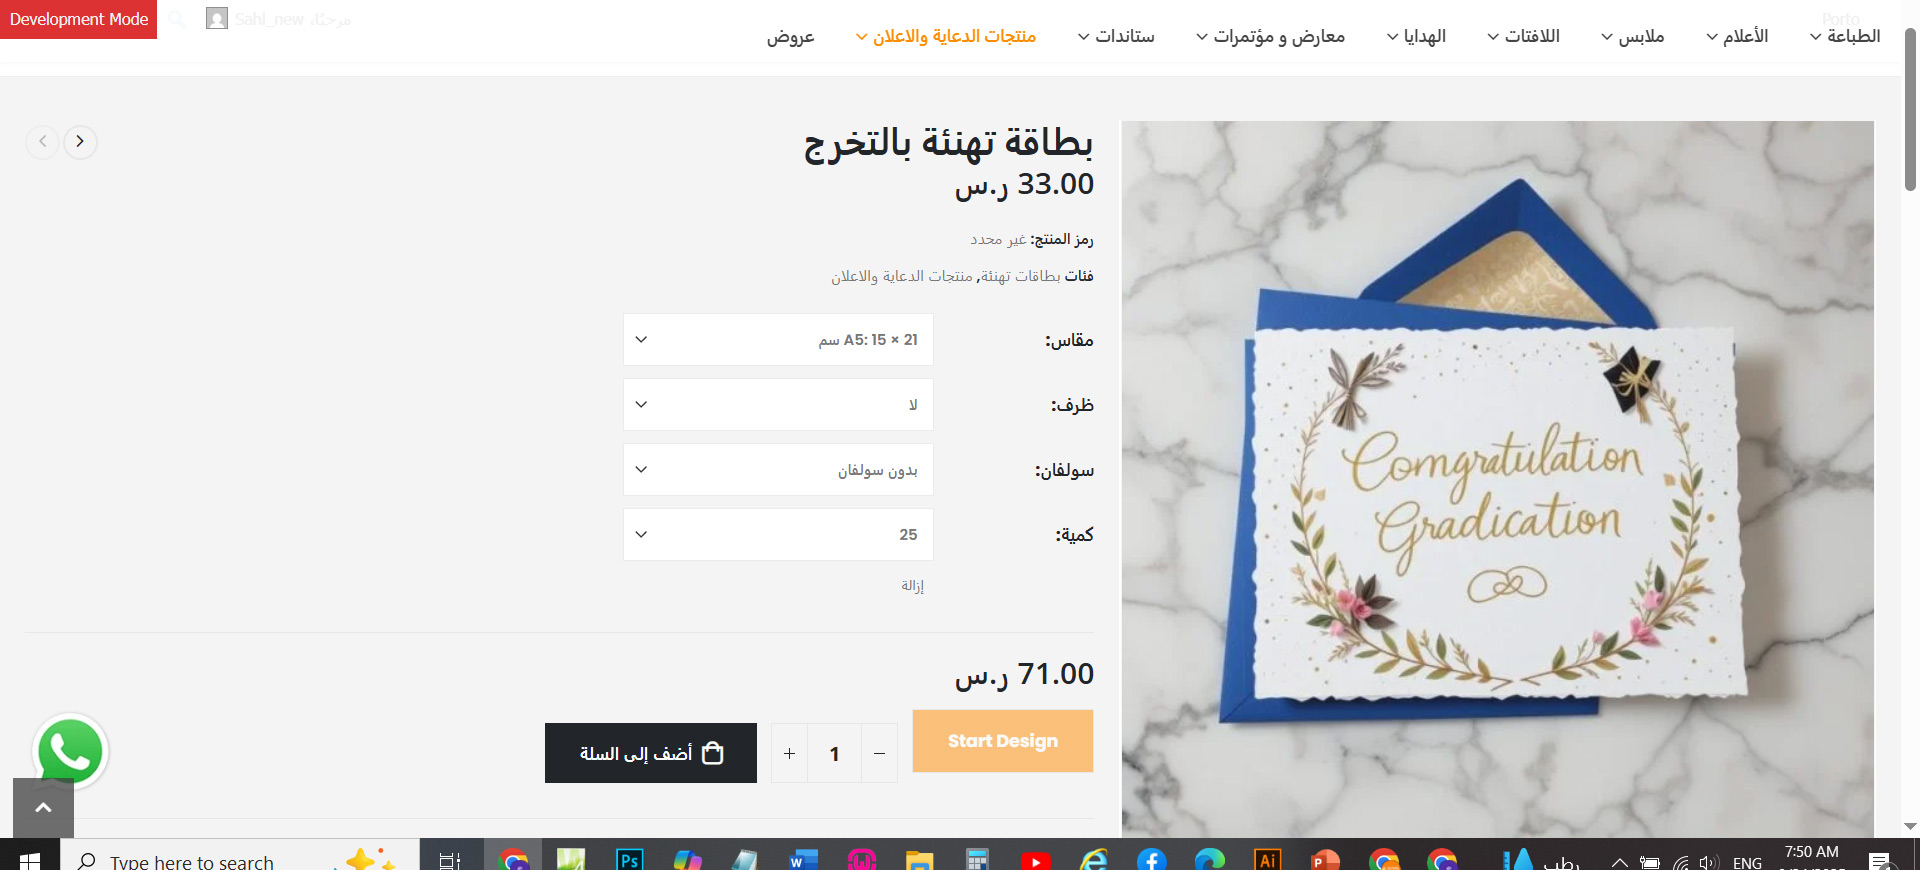This screenshot has width=1920, height=870.
Task: Open the كمية quantity dropdown
Action: pos(778,535)
